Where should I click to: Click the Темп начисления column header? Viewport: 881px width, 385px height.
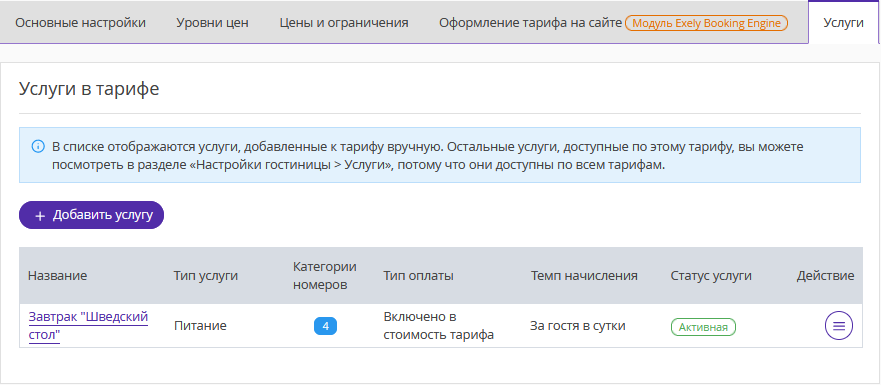click(x=584, y=275)
